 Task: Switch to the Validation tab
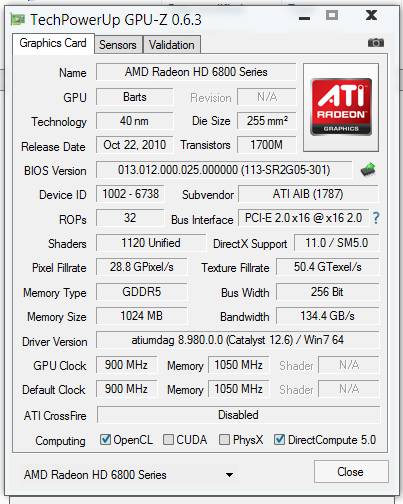172,45
